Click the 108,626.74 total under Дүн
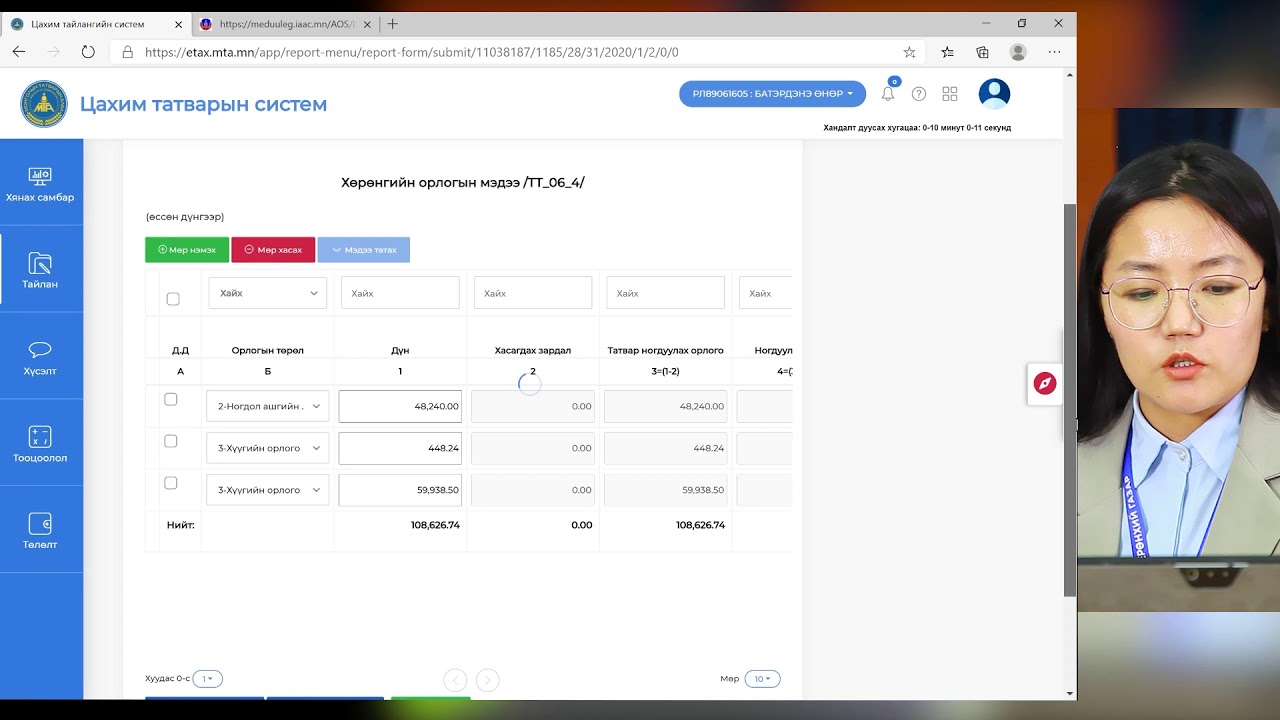The width and height of the screenshot is (1280, 720). click(435, 525)
